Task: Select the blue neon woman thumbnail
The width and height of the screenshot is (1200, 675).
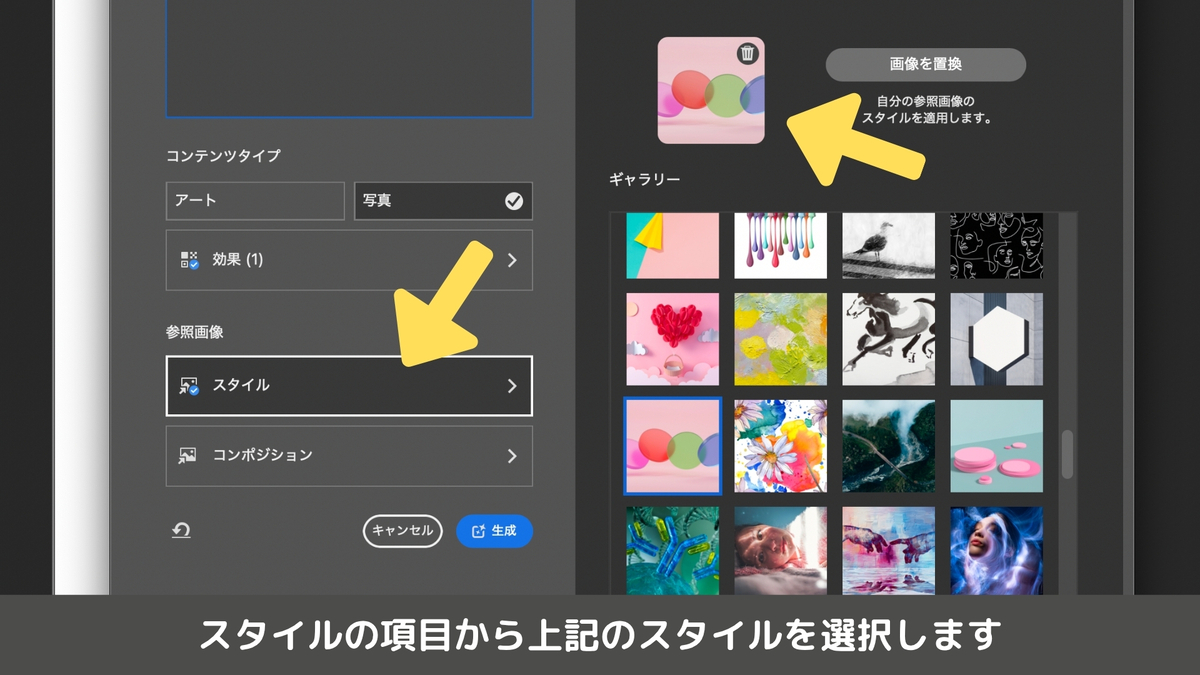Action: tap(997, 551)
